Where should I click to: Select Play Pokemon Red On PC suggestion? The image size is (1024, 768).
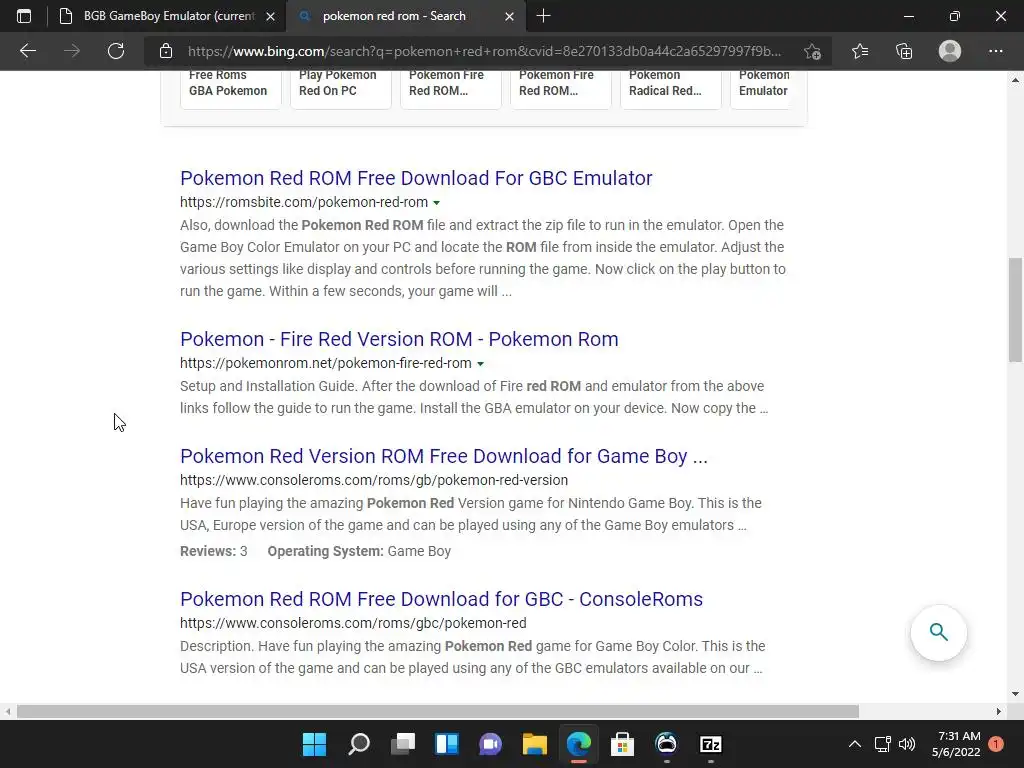pos(340,88)
